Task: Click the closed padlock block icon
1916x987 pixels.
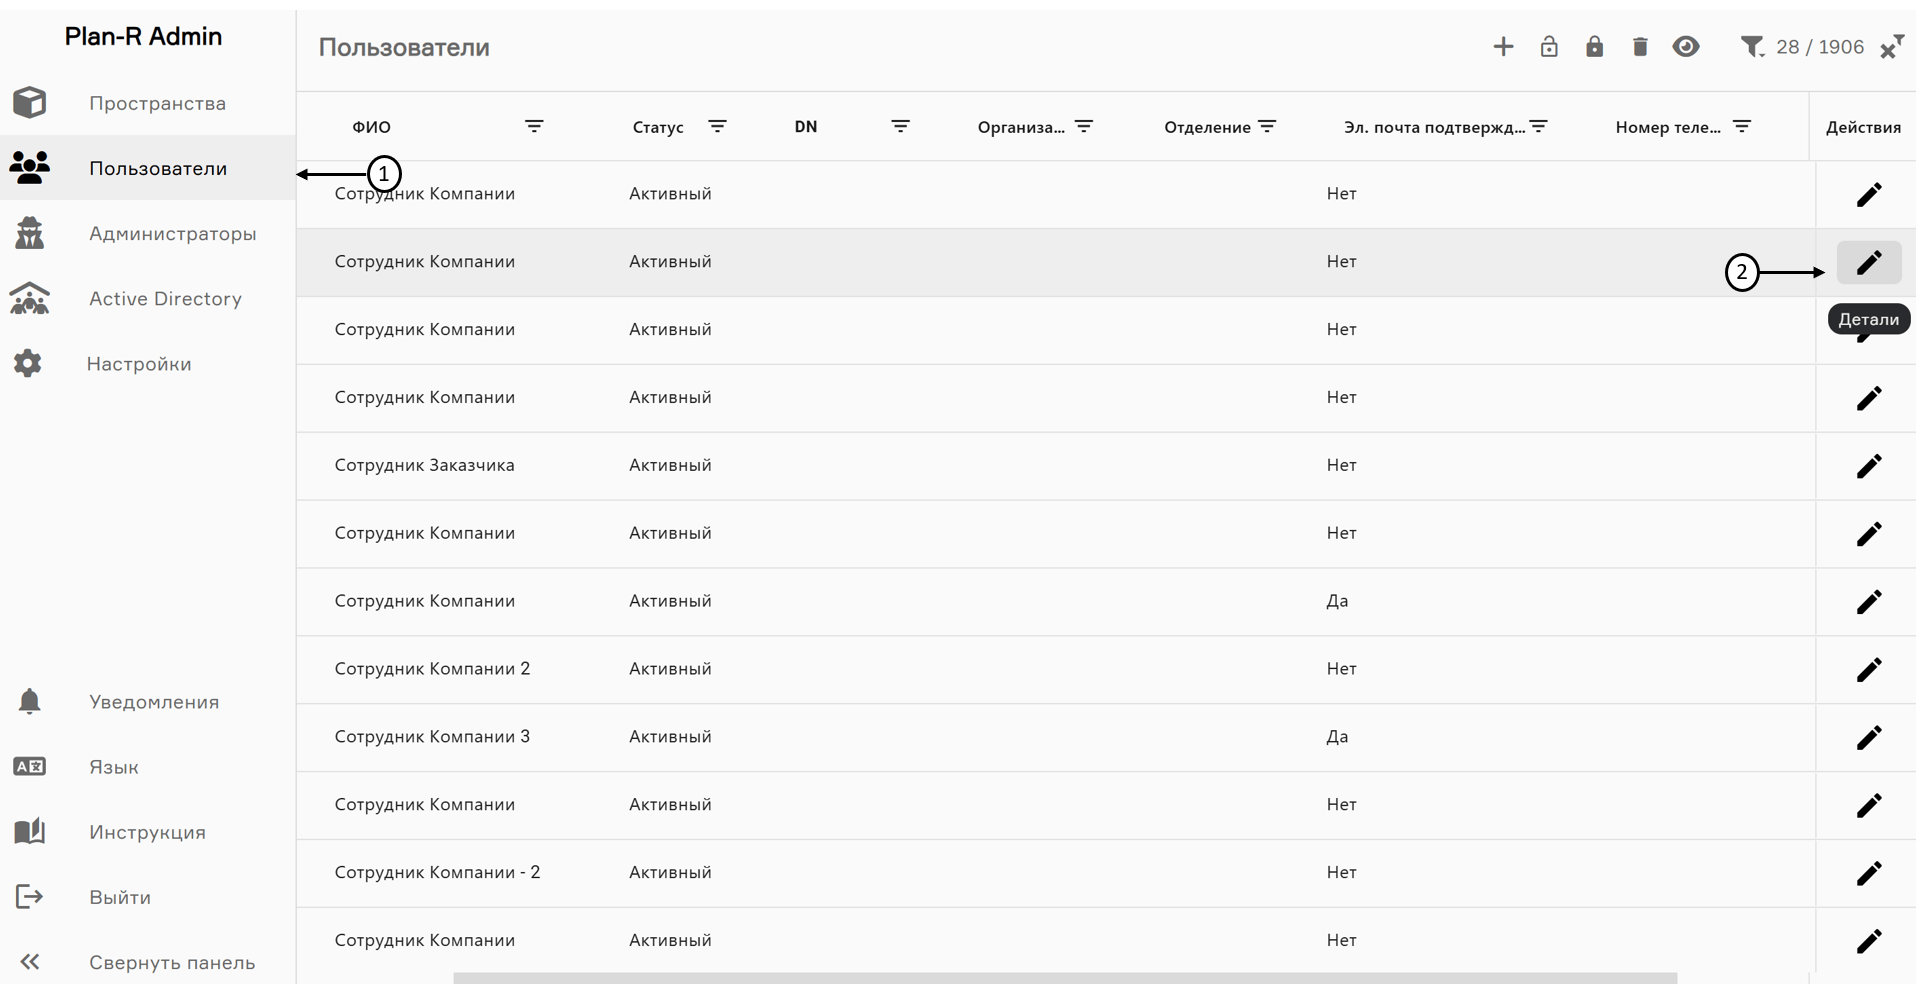Action: coord(1594,47)
